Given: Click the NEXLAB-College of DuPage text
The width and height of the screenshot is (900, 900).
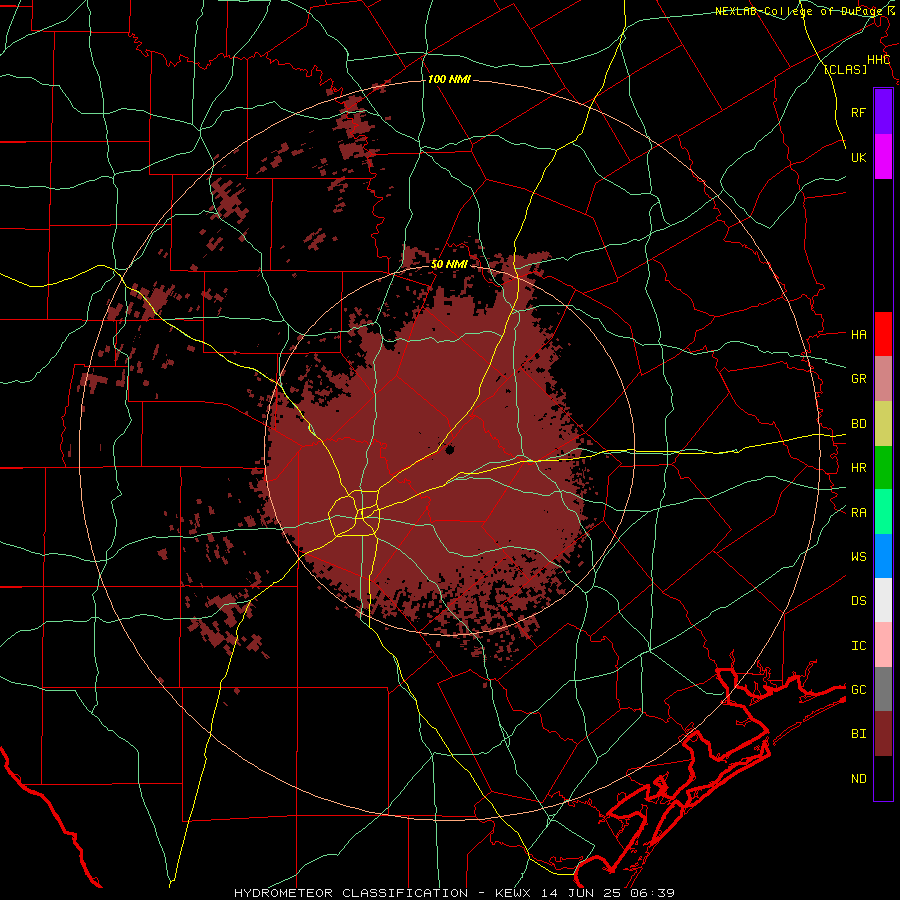Looking at the screenshot, I should click(798, 11).
